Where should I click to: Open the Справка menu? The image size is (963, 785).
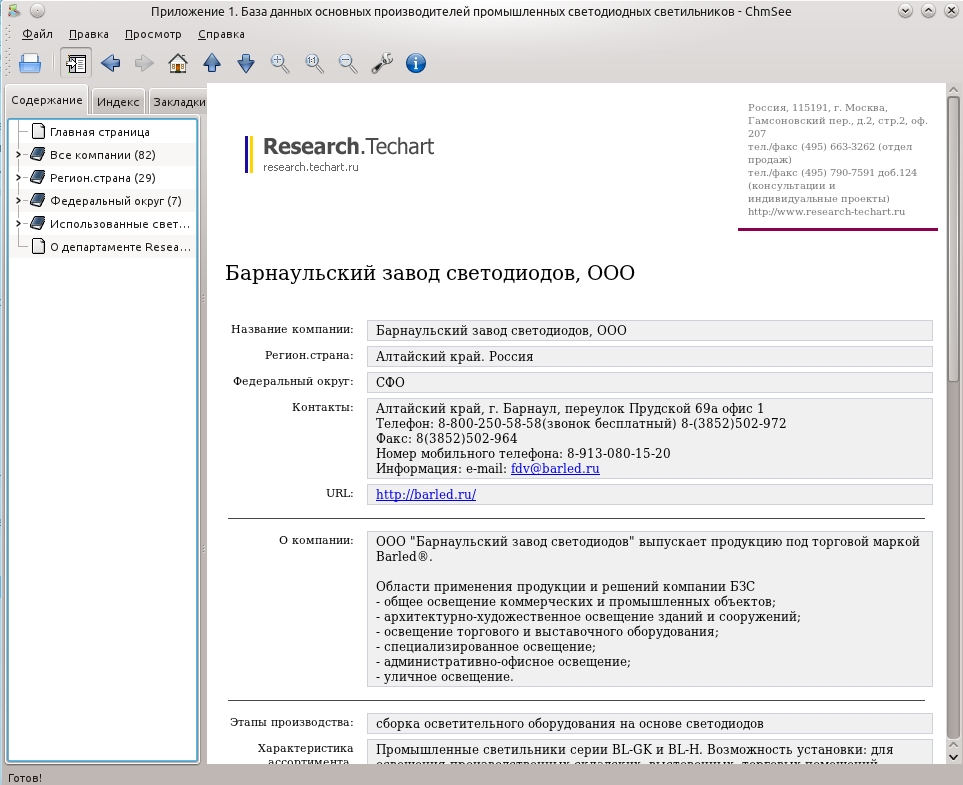tap(221, 34)
